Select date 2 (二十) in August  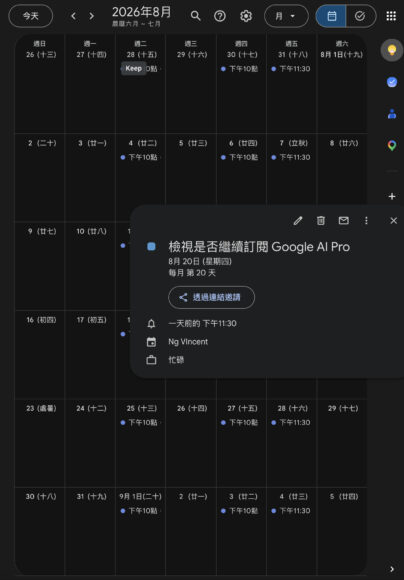[42, 143]
